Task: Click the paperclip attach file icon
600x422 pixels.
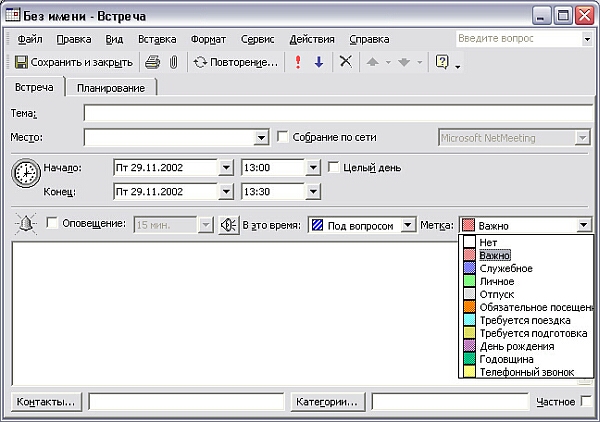Action: click(172, 62)
